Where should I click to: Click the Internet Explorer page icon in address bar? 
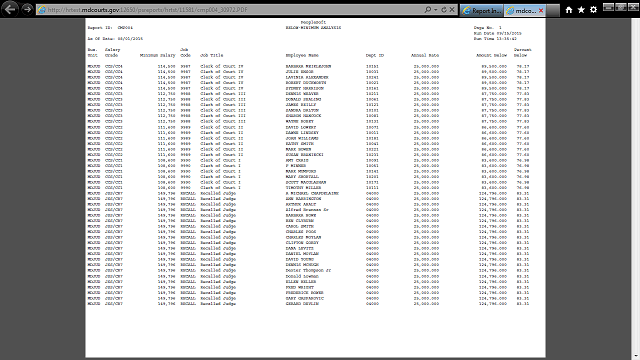pyautogui.click(x=42, y=10)
